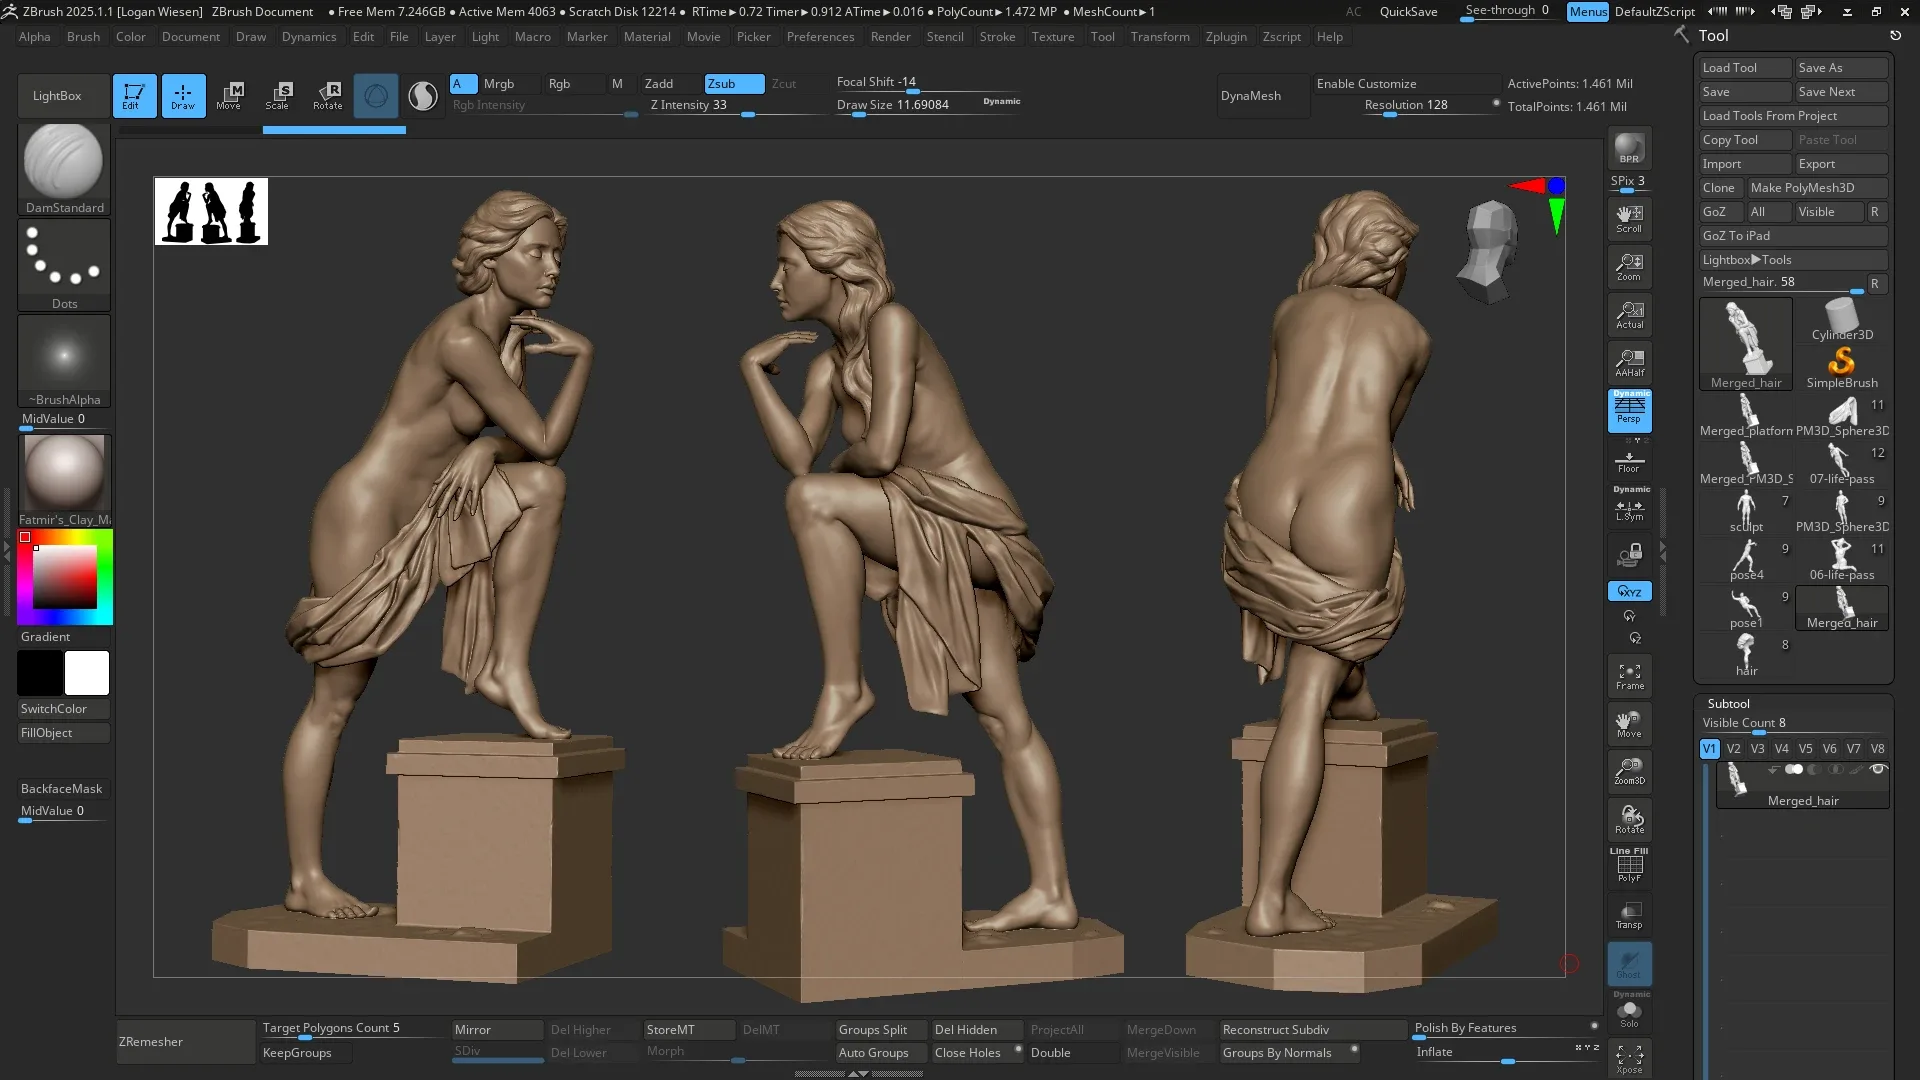
Task: Open the Menus toggle button
Action: click(1587, 11)
